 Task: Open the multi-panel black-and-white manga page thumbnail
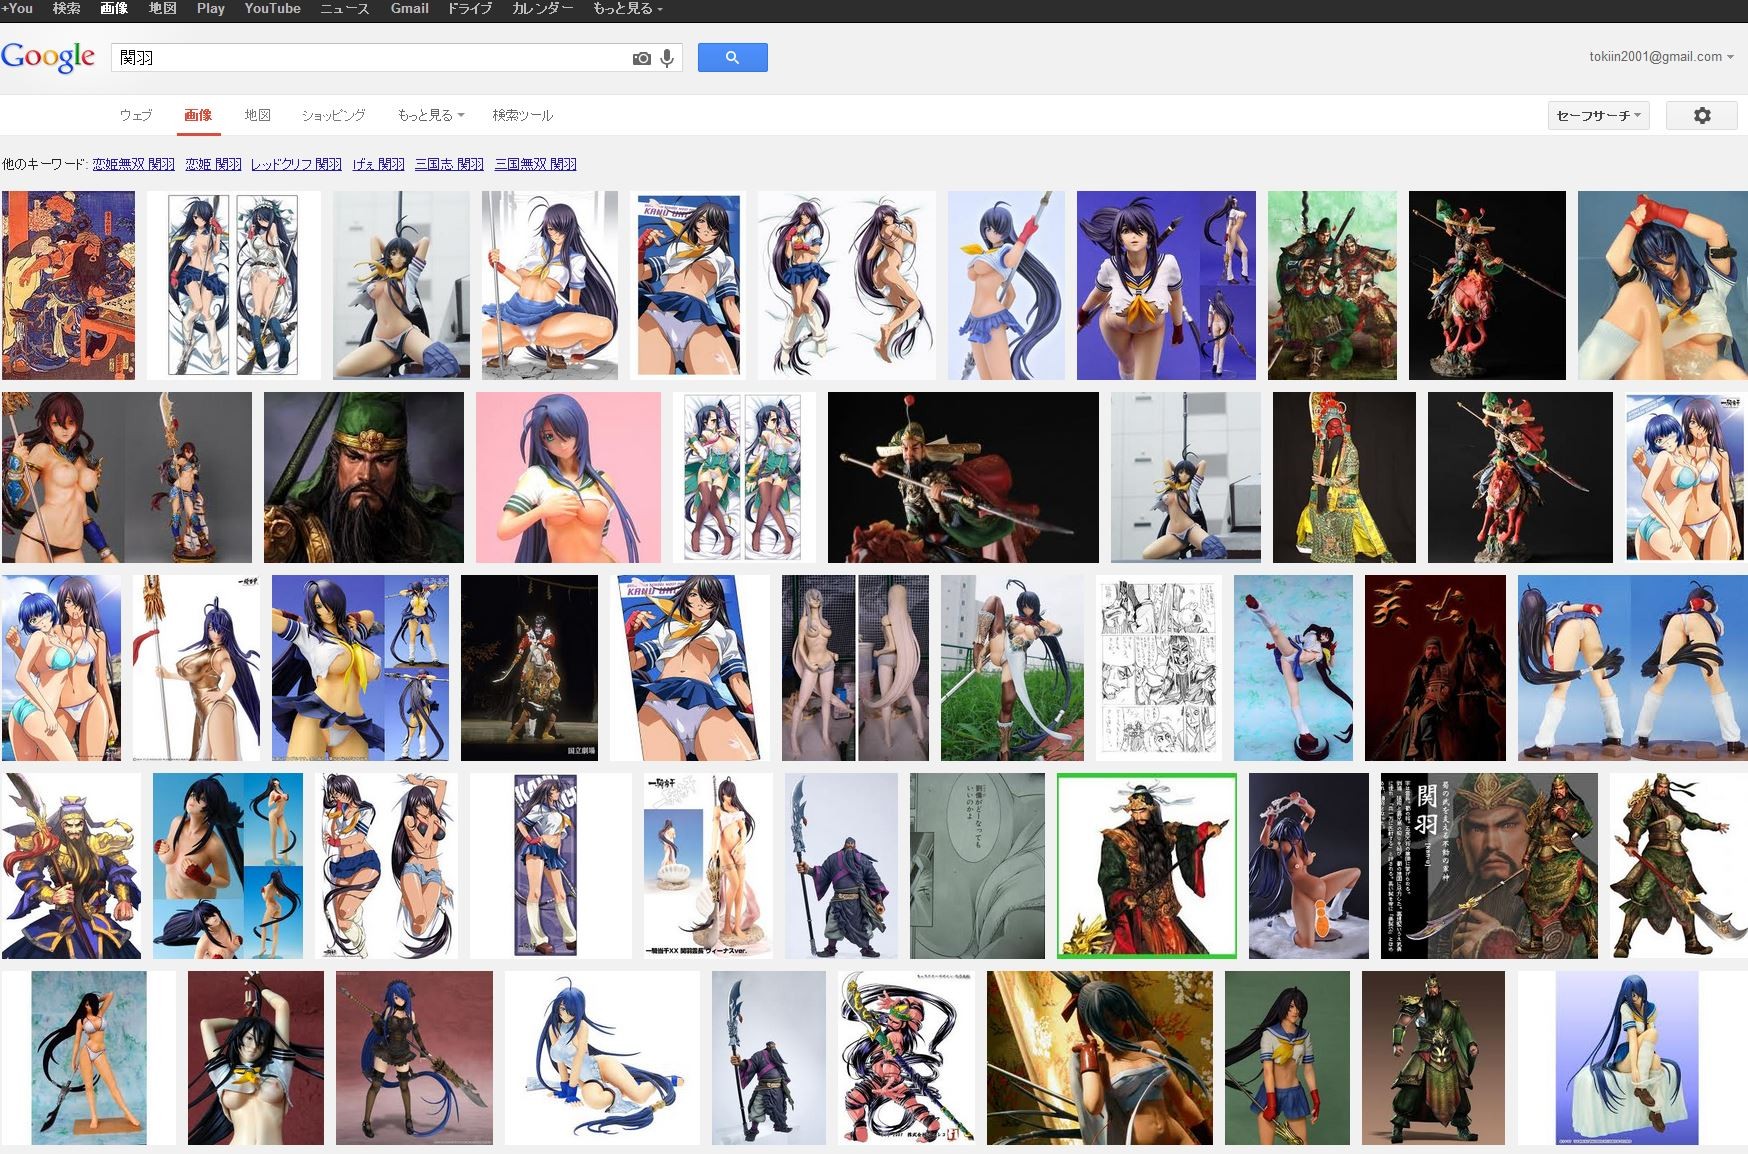coord(1159,668)
